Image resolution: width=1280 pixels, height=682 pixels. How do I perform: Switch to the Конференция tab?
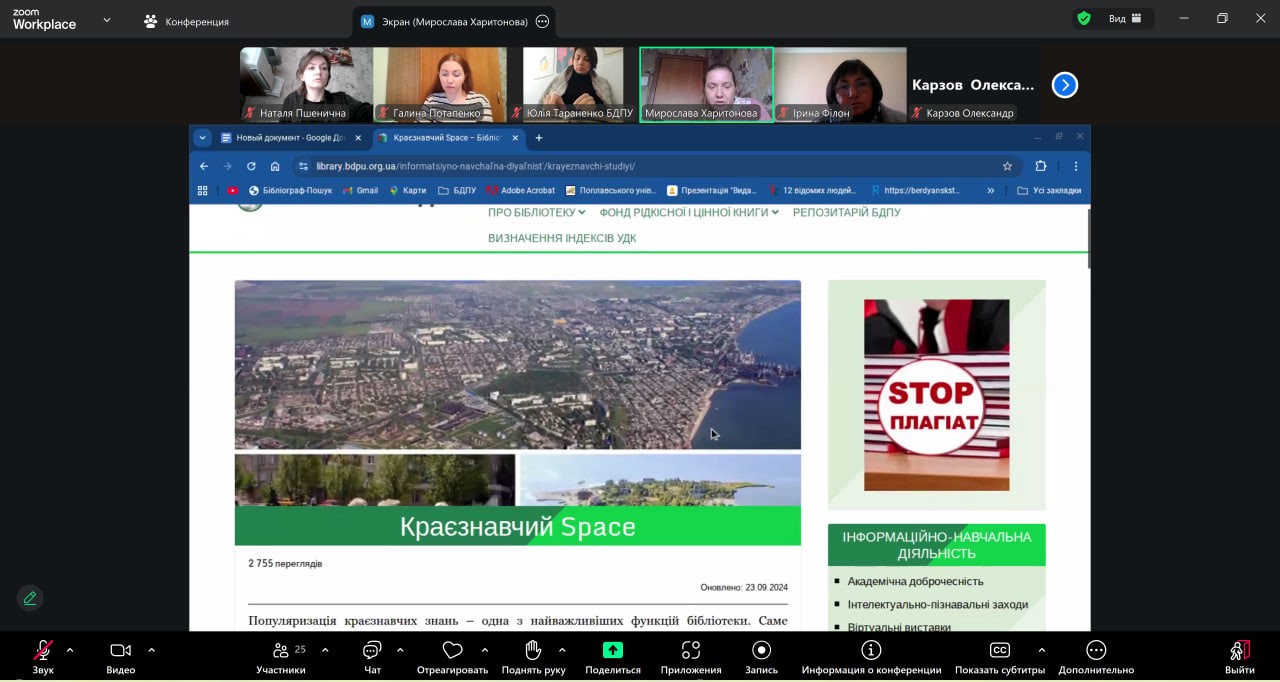(x=186, y=21)
